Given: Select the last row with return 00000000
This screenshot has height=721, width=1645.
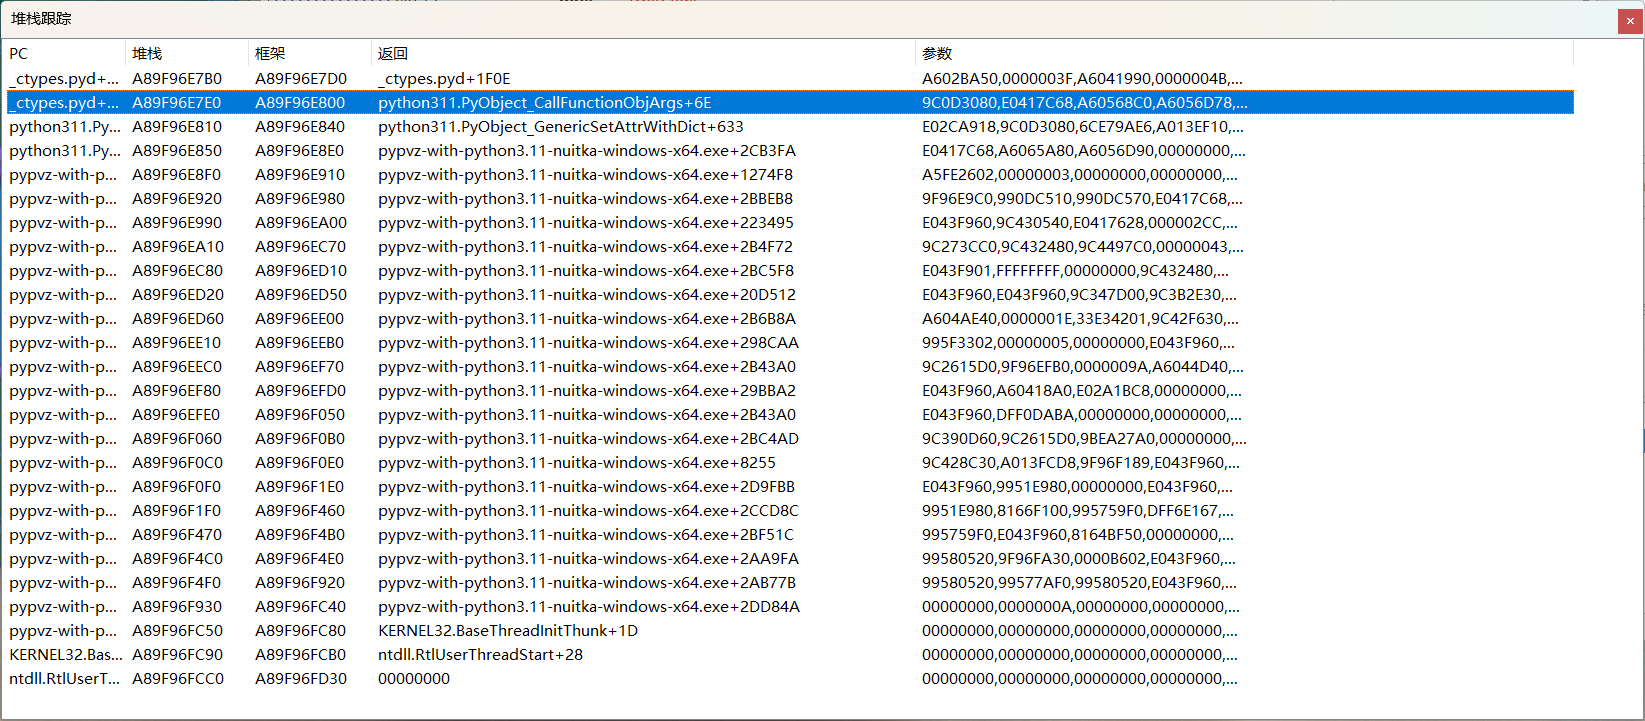Looking at the screenshot, I should [x=414, y=679].
